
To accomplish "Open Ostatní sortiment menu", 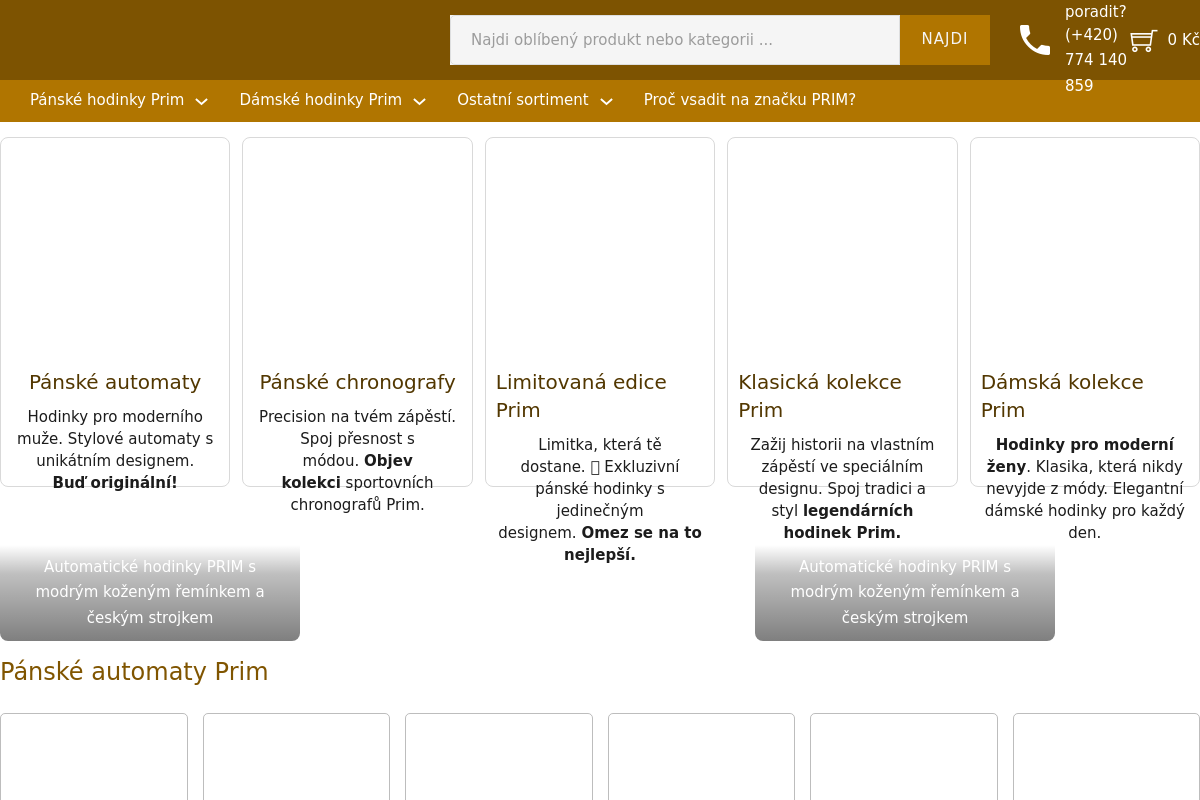I will 523,100.
